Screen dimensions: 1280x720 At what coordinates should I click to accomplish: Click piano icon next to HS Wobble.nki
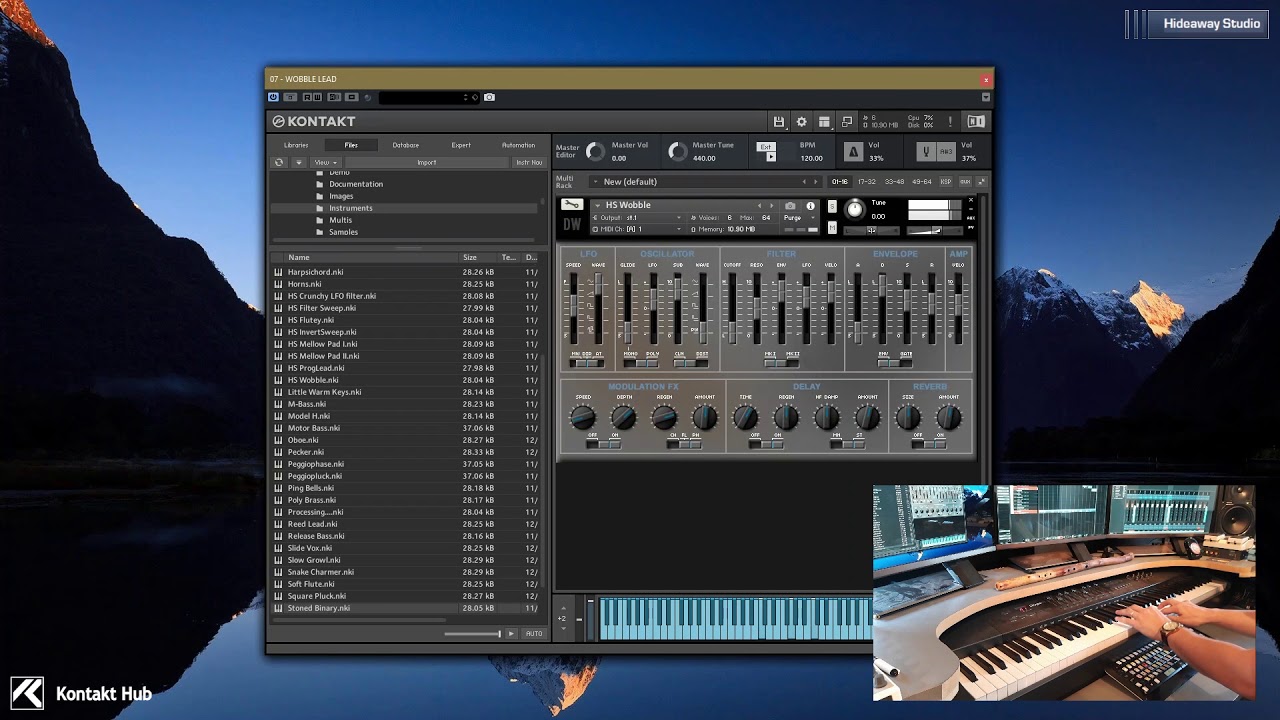279,380
